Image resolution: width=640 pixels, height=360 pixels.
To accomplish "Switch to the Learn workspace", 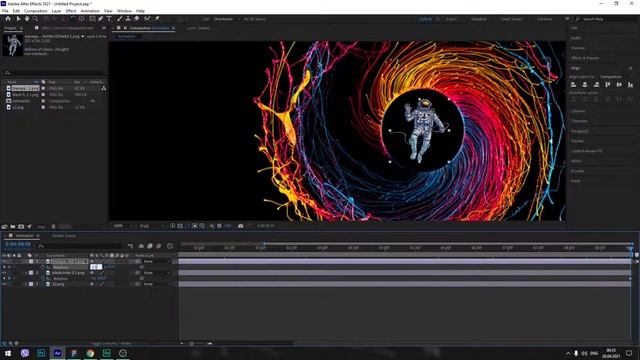I will click(x=451, y=19).
